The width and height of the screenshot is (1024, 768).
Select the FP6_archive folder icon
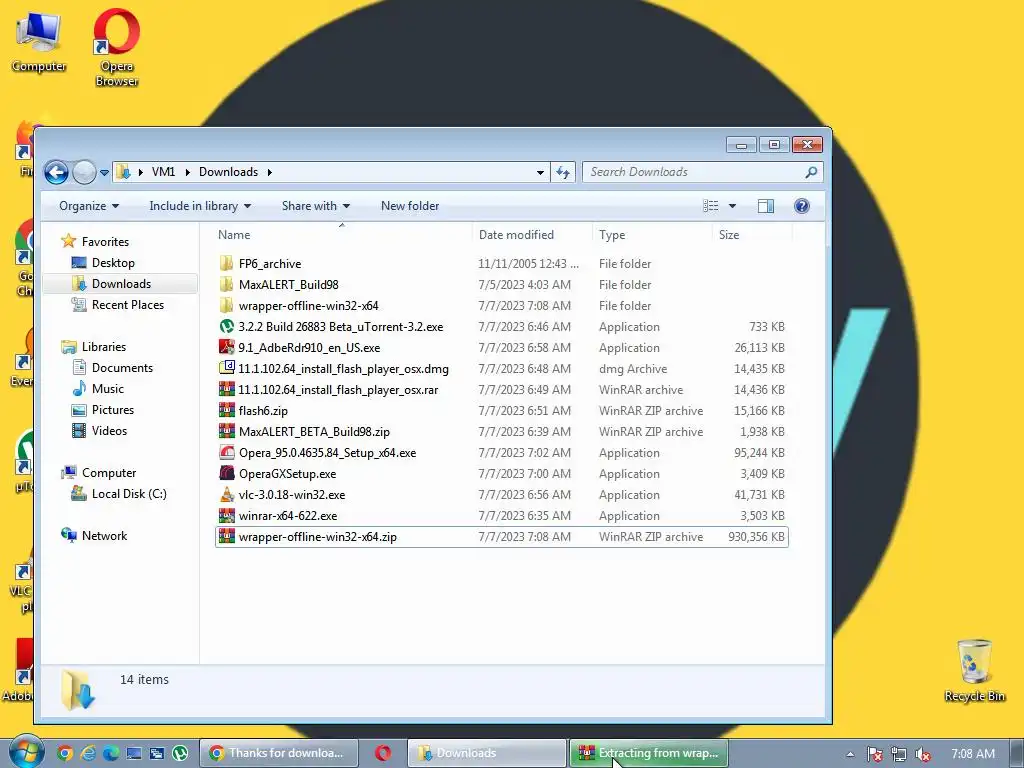pyautogui.click(x=227, y=264)
